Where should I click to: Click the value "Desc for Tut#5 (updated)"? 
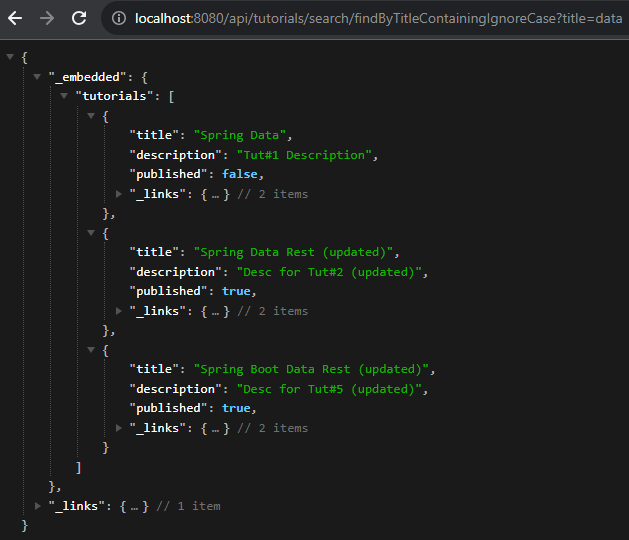pyautogui.click(x=329, y=390)
